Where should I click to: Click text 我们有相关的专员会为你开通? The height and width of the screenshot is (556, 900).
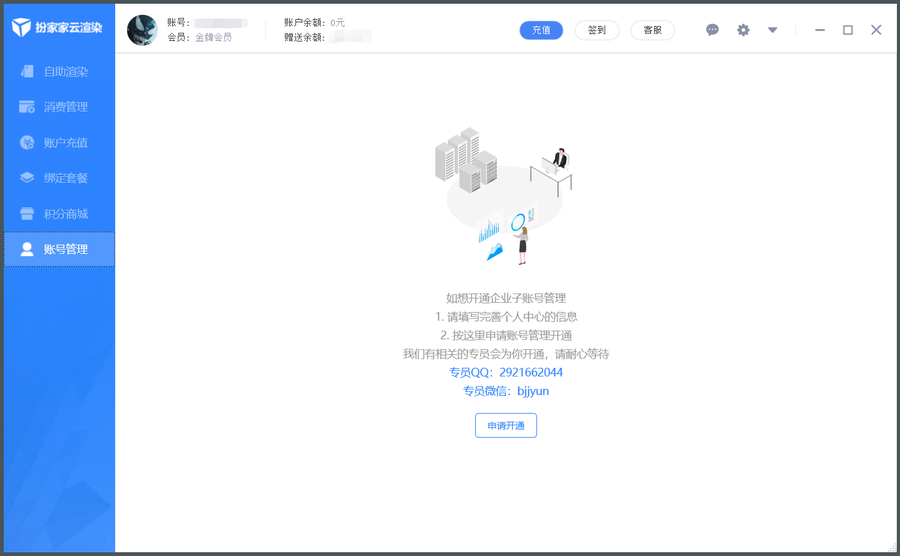pos(474,353)
